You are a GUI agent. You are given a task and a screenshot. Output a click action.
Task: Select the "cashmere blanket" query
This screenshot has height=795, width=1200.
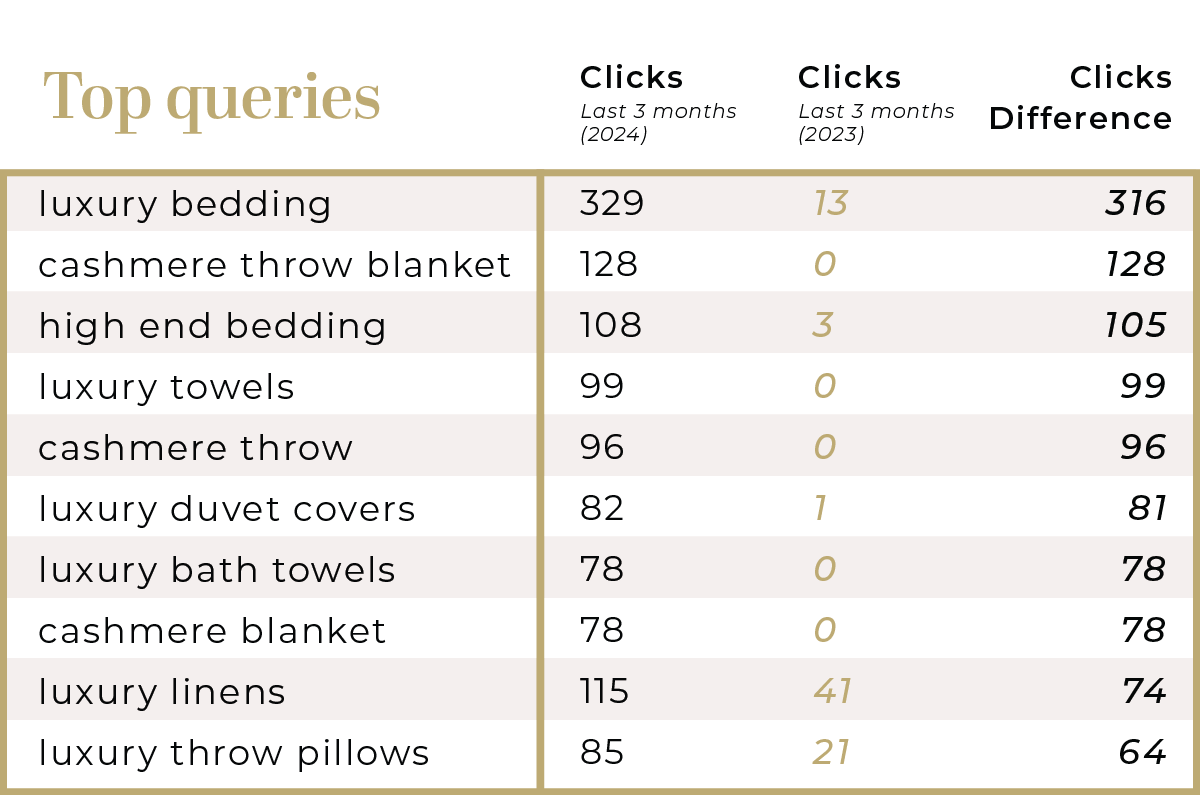(x=212, y=631)
